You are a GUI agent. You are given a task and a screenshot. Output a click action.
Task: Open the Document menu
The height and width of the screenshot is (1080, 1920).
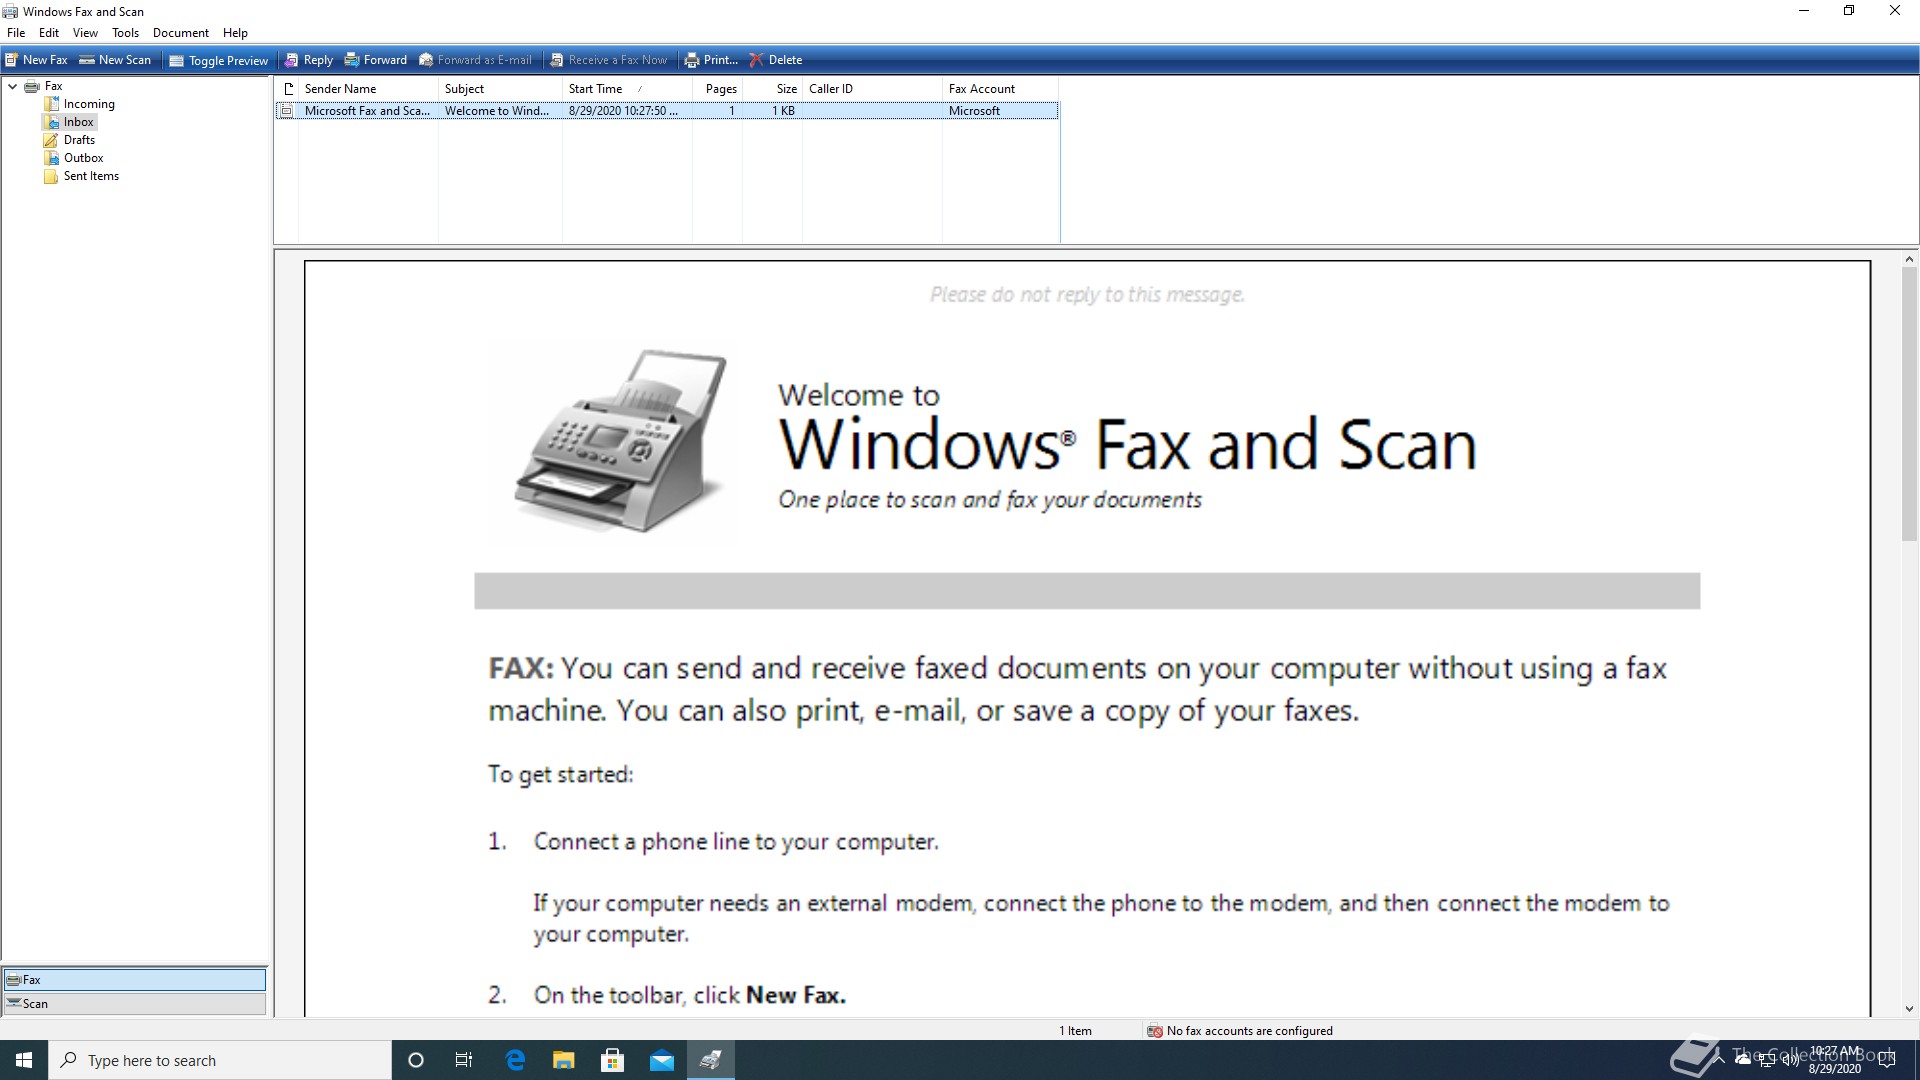click(x=180, y=33)
